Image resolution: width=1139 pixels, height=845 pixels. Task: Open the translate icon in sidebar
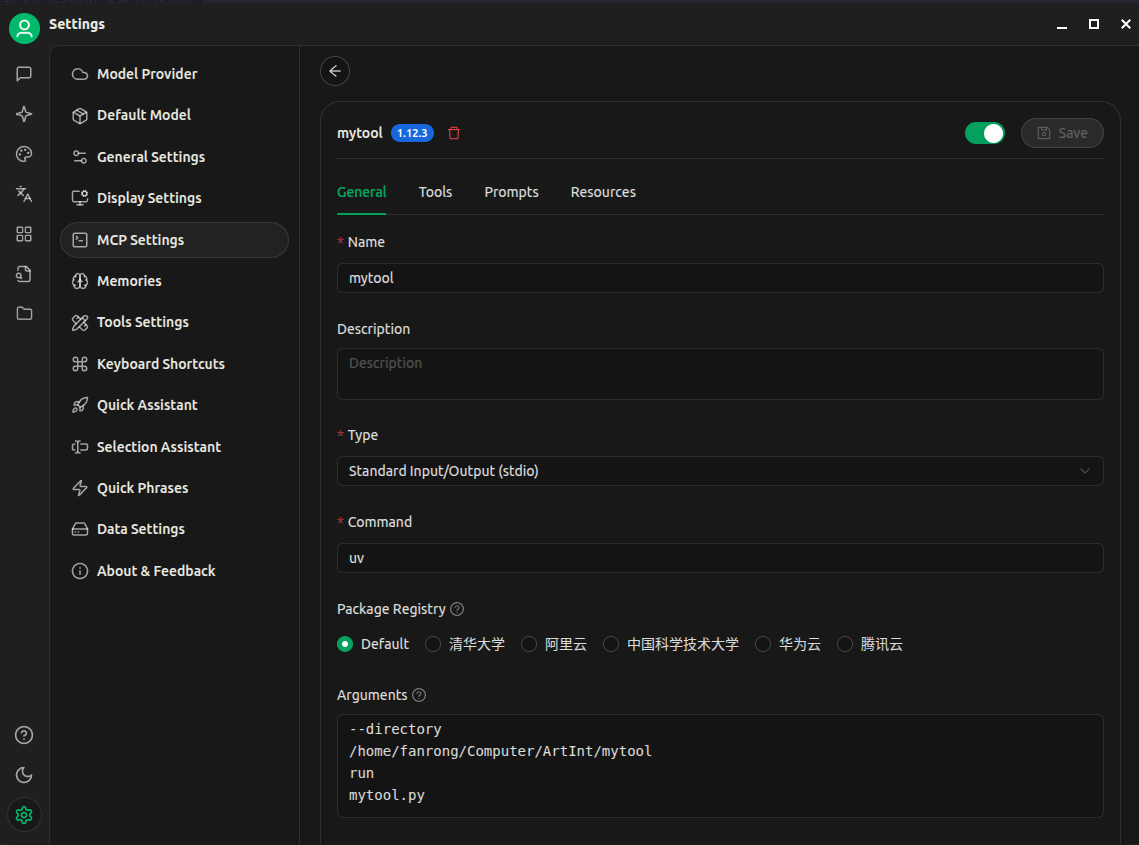(x=24, y=194)
